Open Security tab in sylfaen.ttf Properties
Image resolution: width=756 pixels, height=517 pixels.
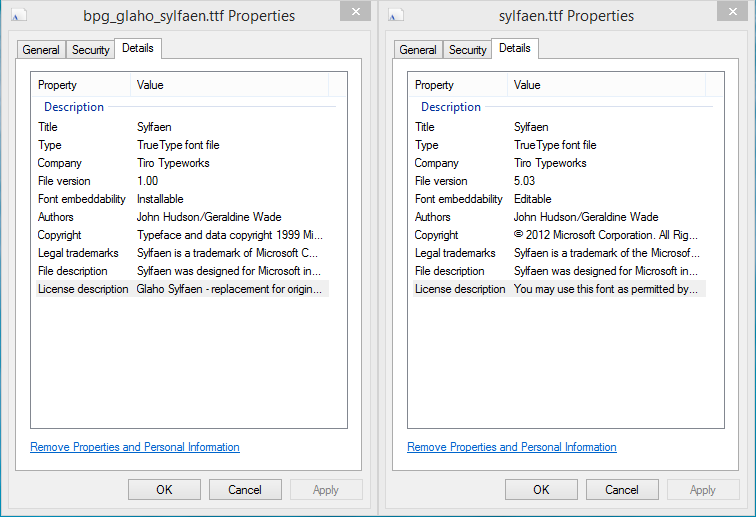tap(468, 50)
